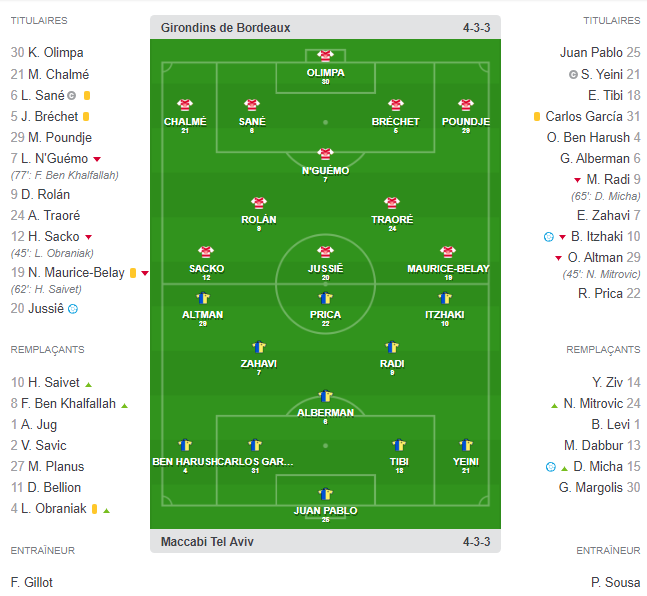
Task: Select E. Zahavi in the right lineup list
Action: 603,215
